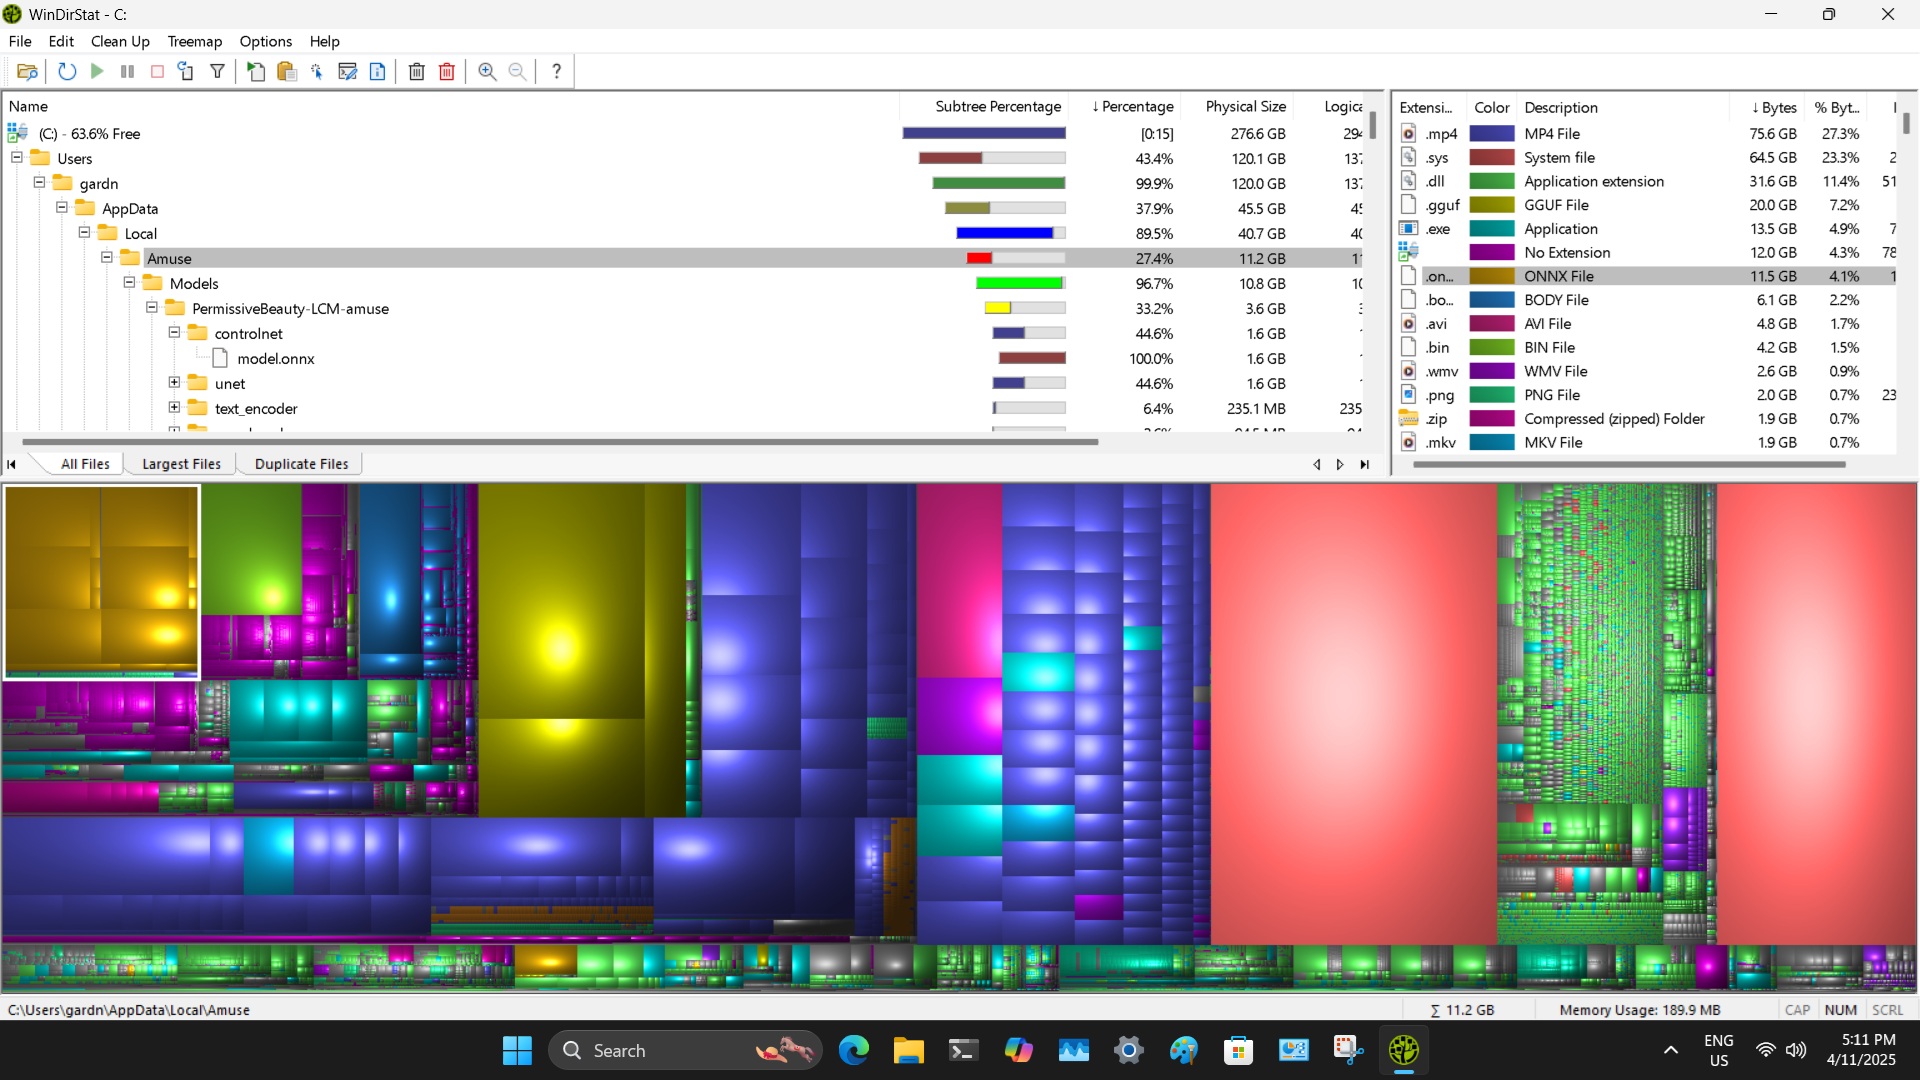
Task: Click the filter funnel toolbar icon
Action: tap(217, 71)
